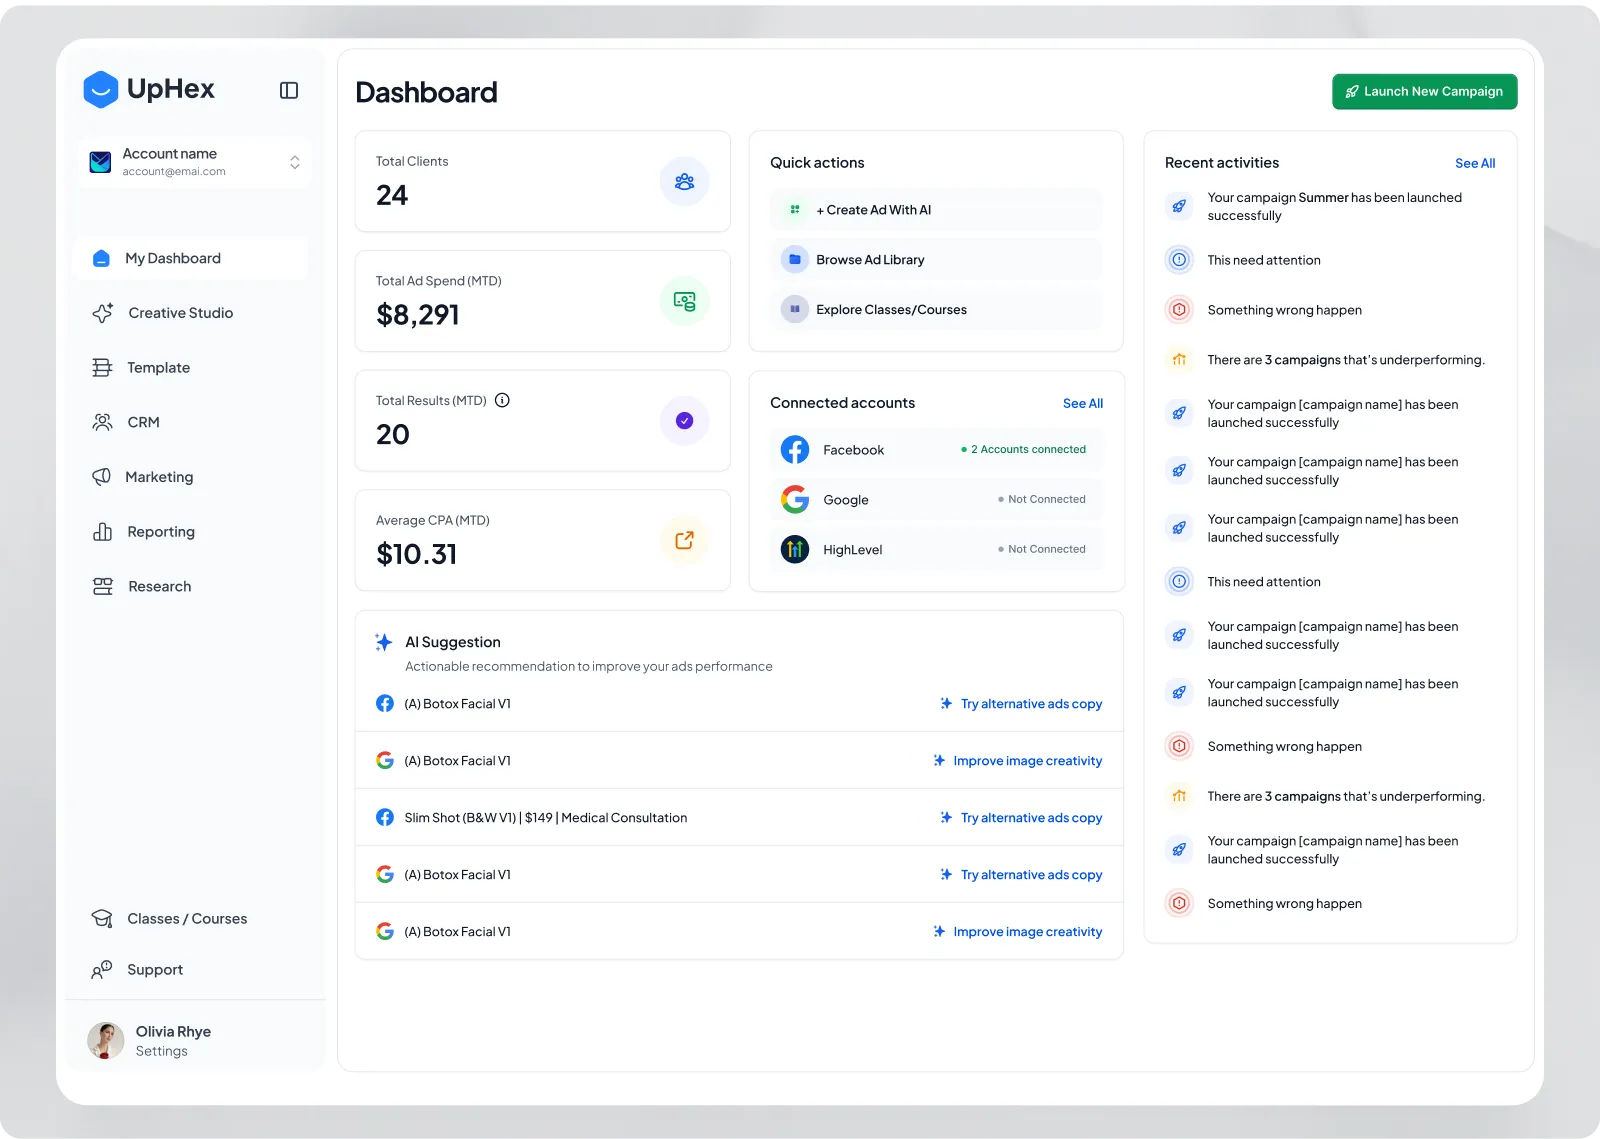
Task: Open the Classes / Courses graduation cap icon
Action: (x=102, y=919)
